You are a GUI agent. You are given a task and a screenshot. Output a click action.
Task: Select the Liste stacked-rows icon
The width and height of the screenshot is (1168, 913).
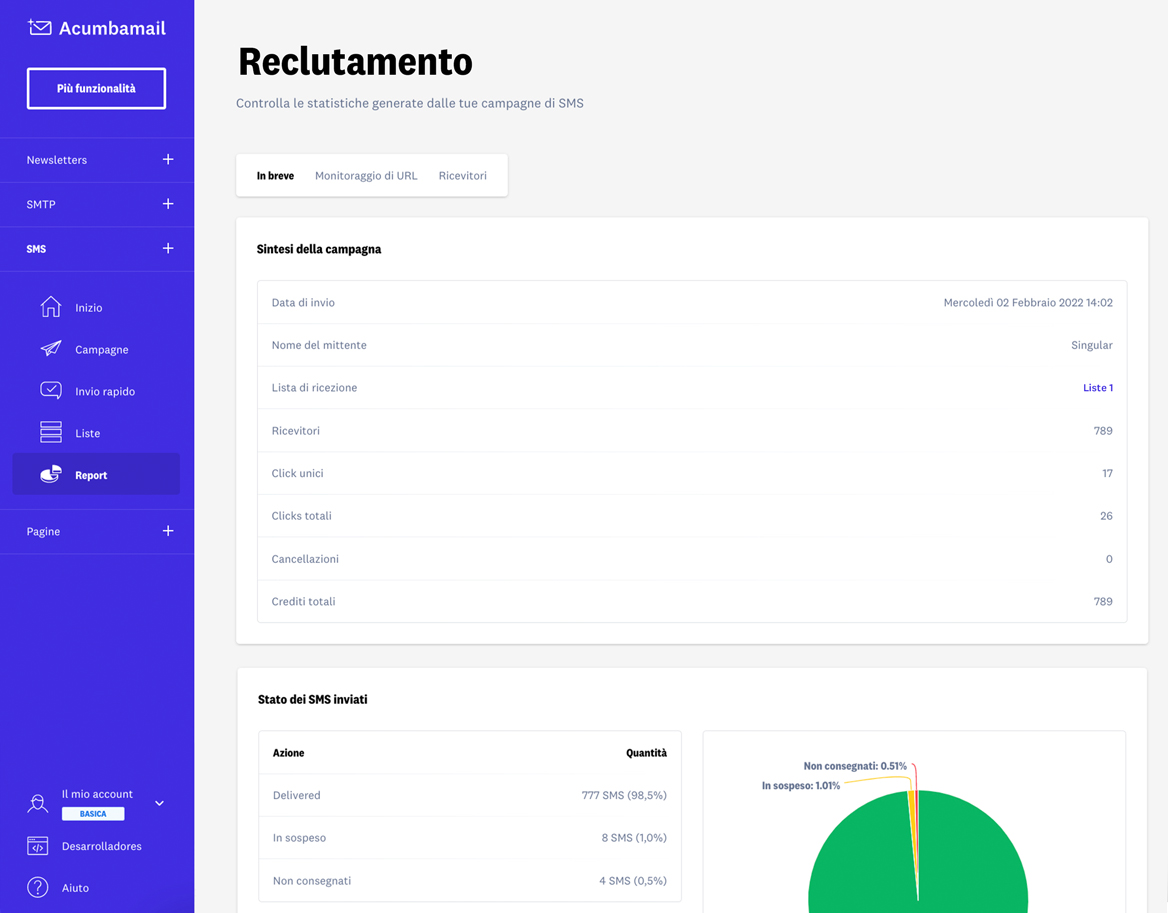(50, 432)
